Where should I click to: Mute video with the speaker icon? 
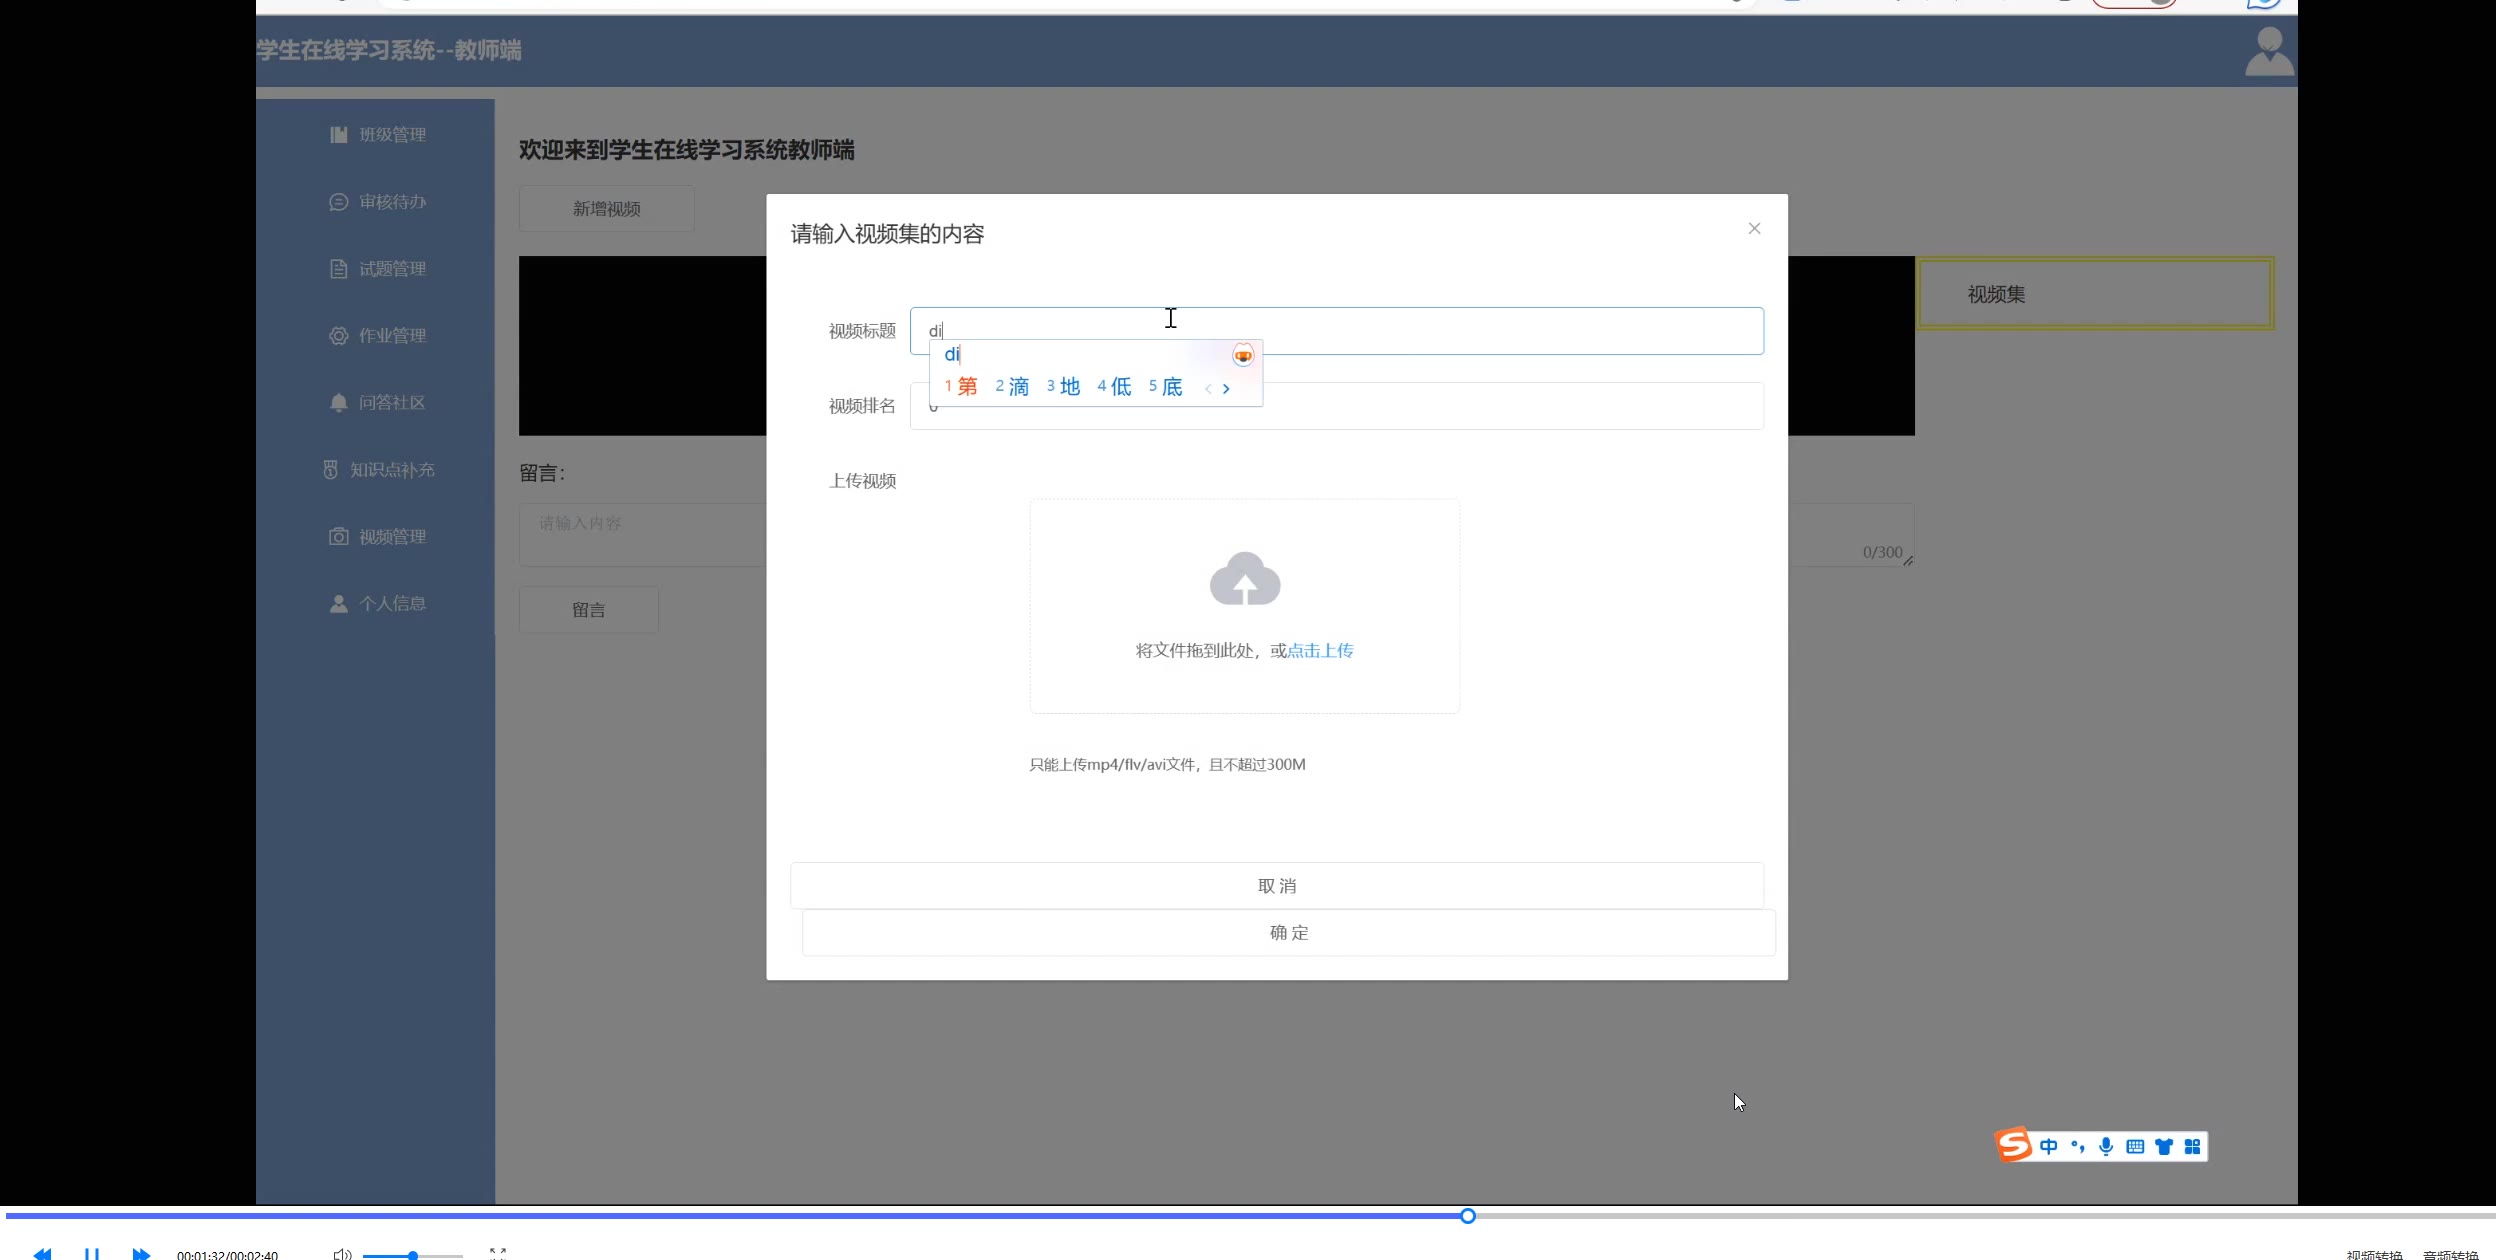click(x=341, y=1253)
